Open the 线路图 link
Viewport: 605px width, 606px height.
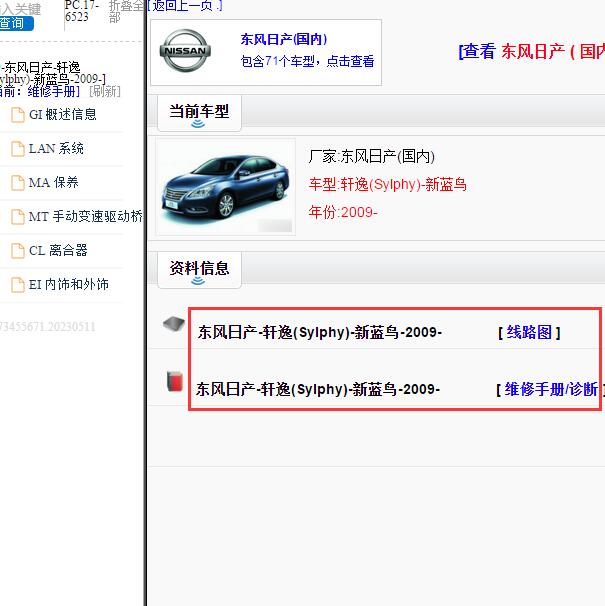529,332
